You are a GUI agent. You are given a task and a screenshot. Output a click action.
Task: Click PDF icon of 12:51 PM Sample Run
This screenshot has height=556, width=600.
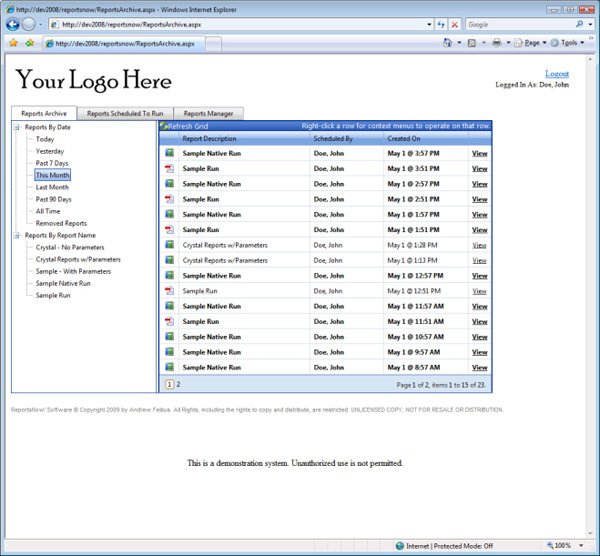point(169,291)
